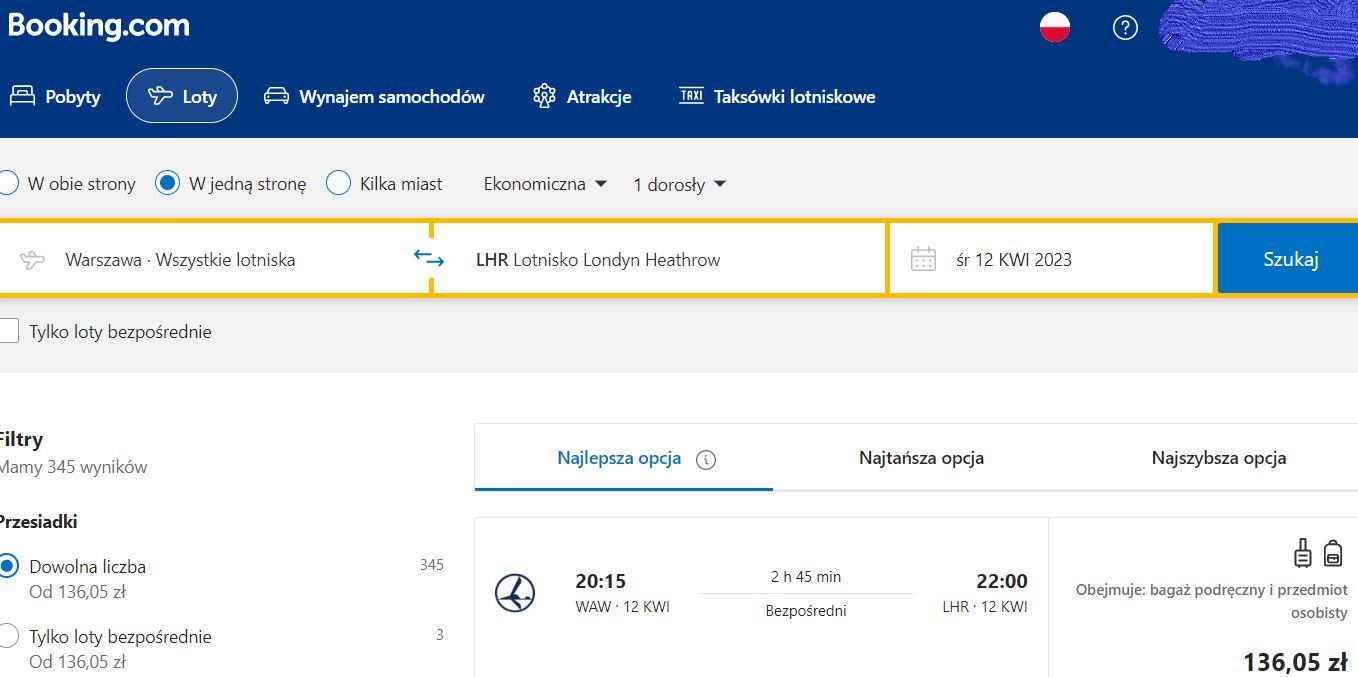The width and height of the screenshot is (1358, 677).
Task: Click the baggage included description text
Action: pyautogui.click(x=1211, y=601)
